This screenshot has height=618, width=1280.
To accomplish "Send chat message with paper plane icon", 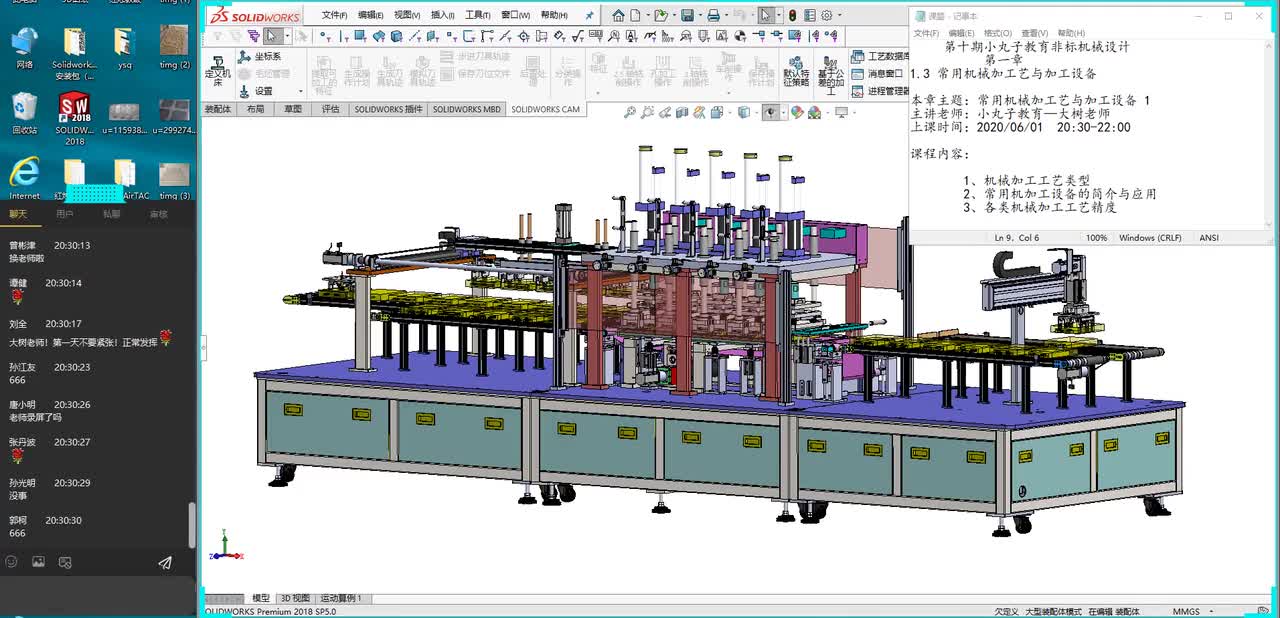I will (165, 563).
